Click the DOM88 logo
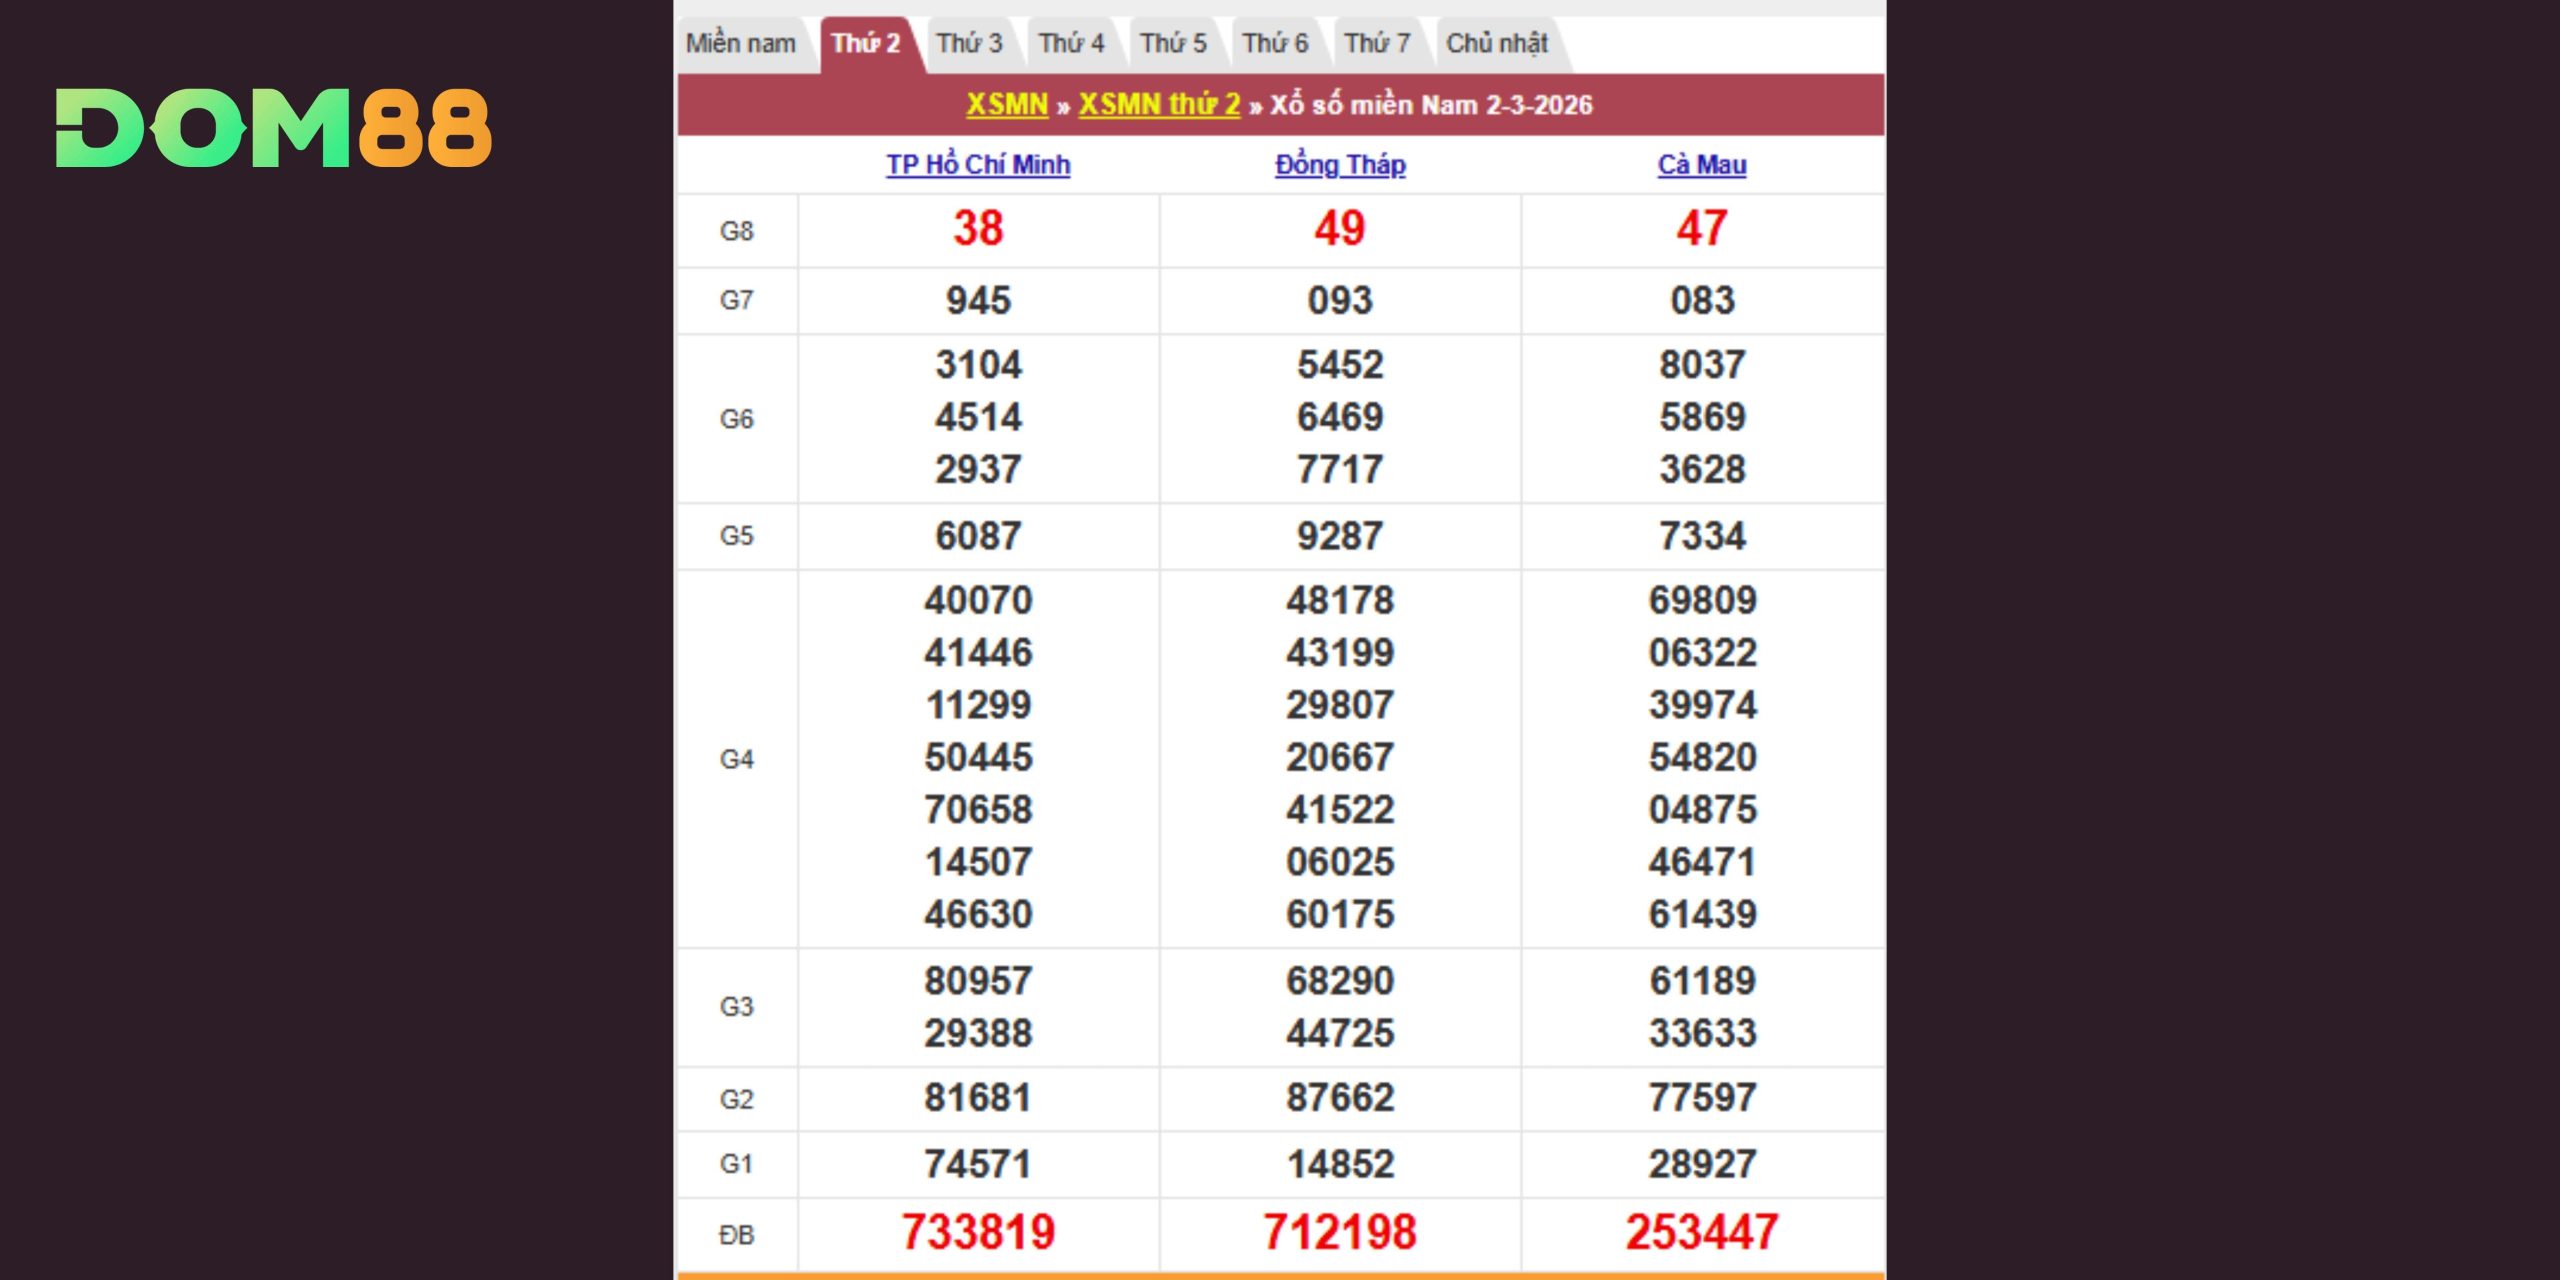 pos(273,128)
